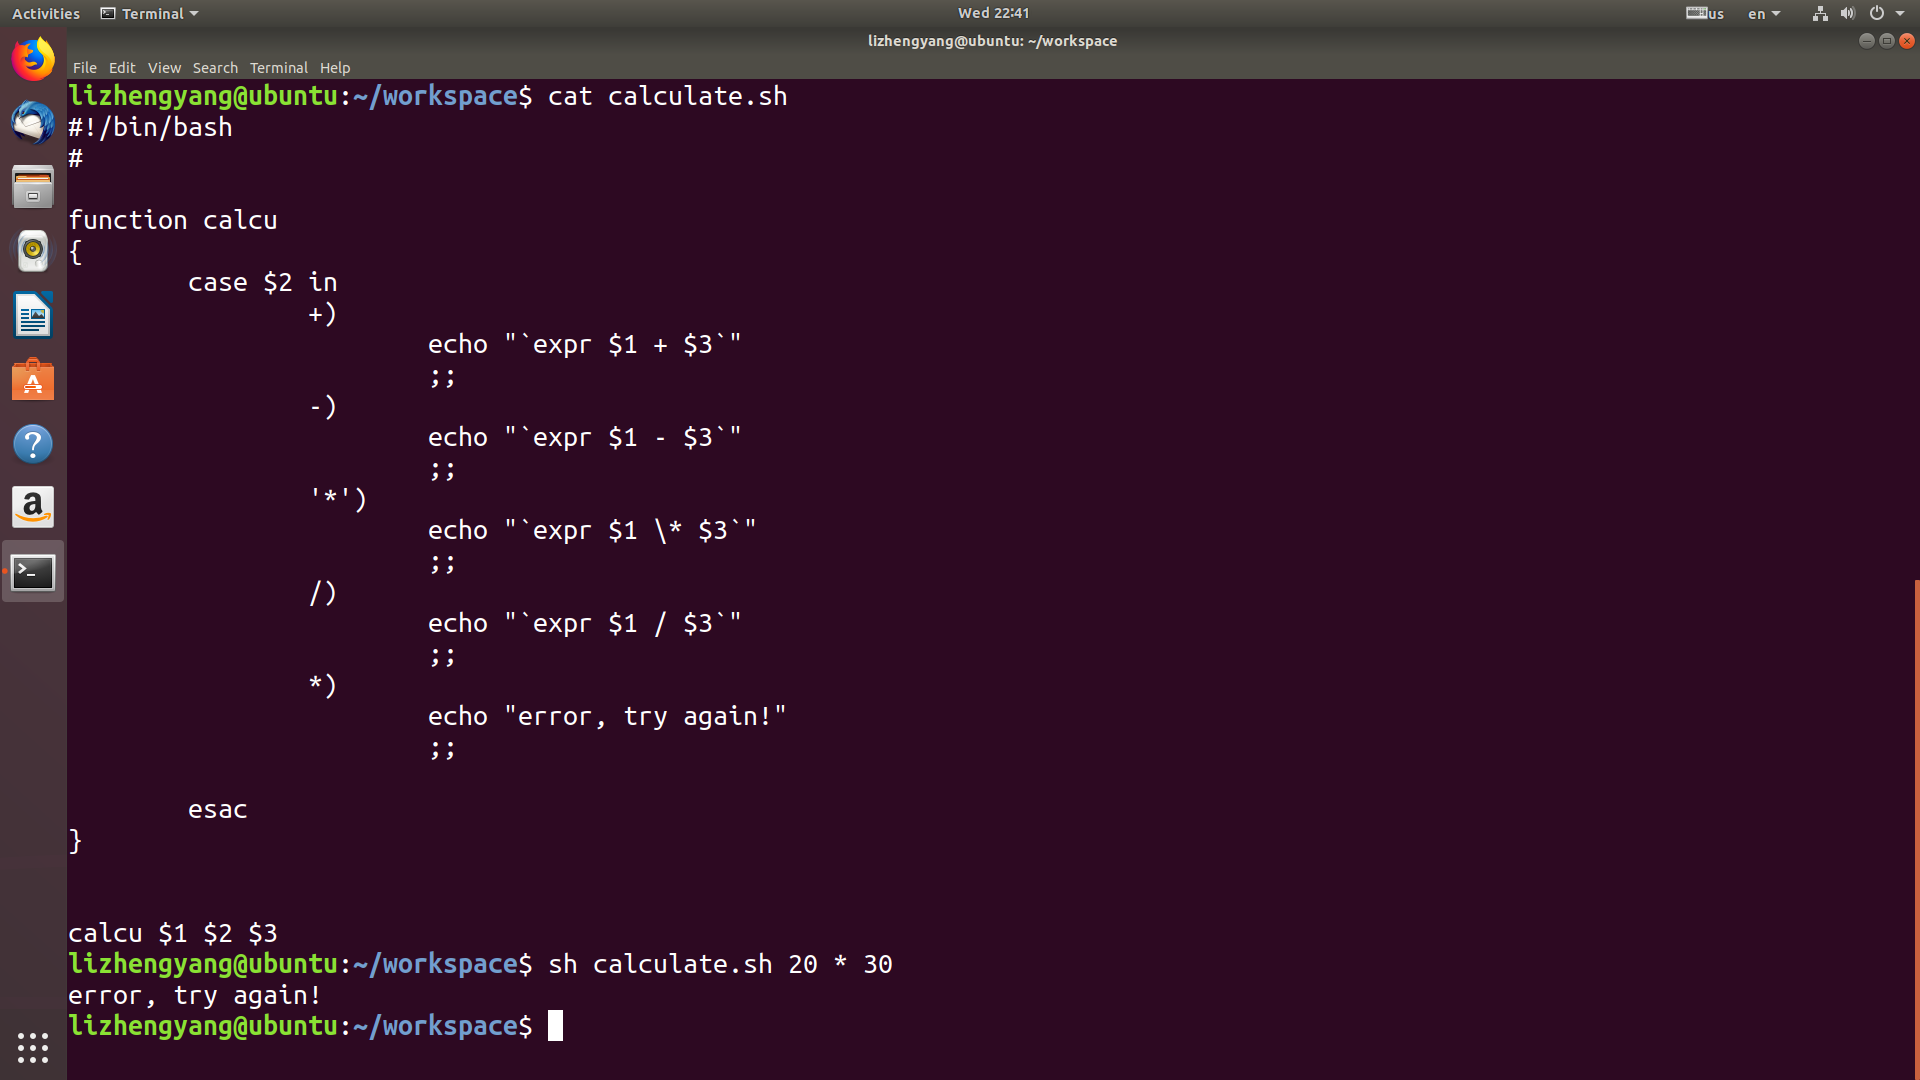Open the Search menu
This screenshot has height=1080, width=1920.
(215, 68)
